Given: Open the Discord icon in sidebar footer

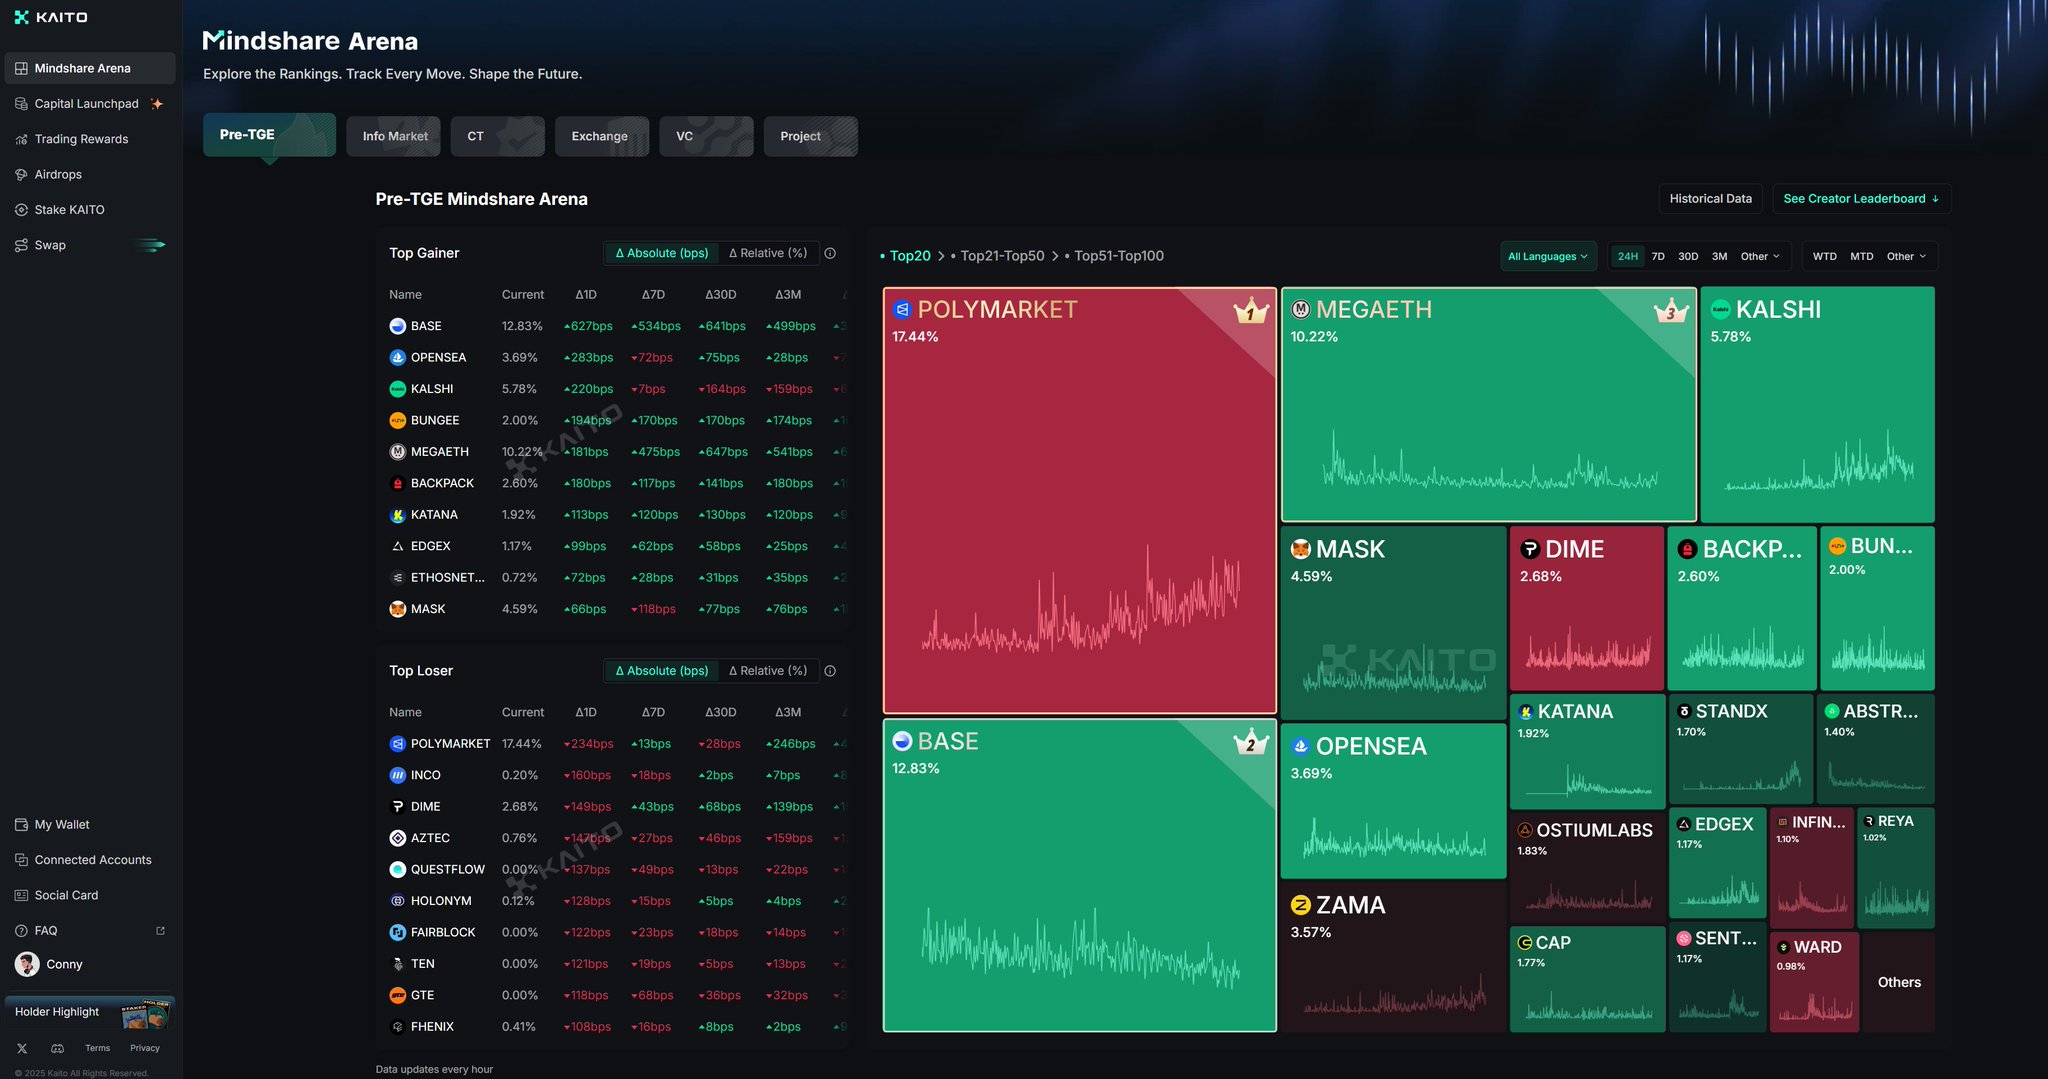Looking at the screenshot, I should tap(58, 1048).
